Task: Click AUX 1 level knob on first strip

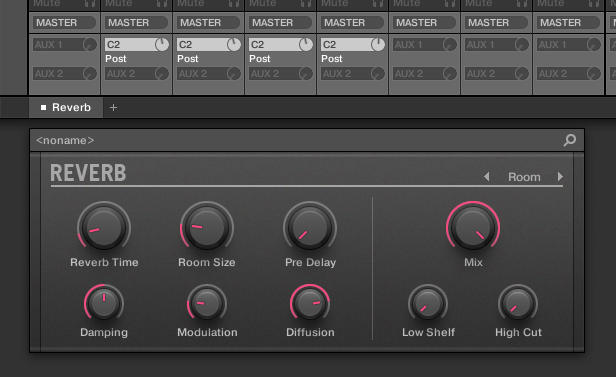Action: [90, 45]
